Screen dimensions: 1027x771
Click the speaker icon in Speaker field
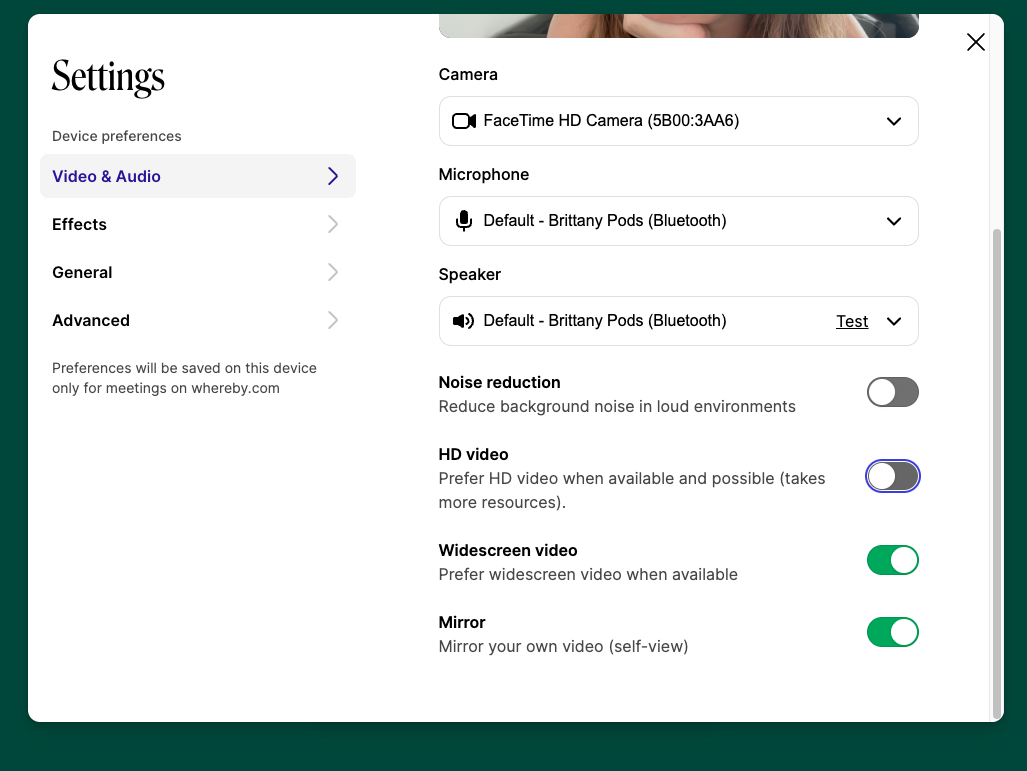pyautogui.click(x=463, y=321)
